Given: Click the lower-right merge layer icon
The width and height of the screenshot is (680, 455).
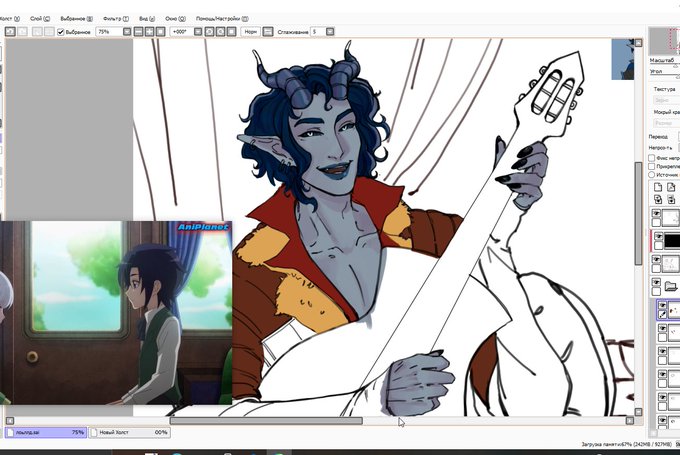Looking at the screenshot, I should [671, 200].
